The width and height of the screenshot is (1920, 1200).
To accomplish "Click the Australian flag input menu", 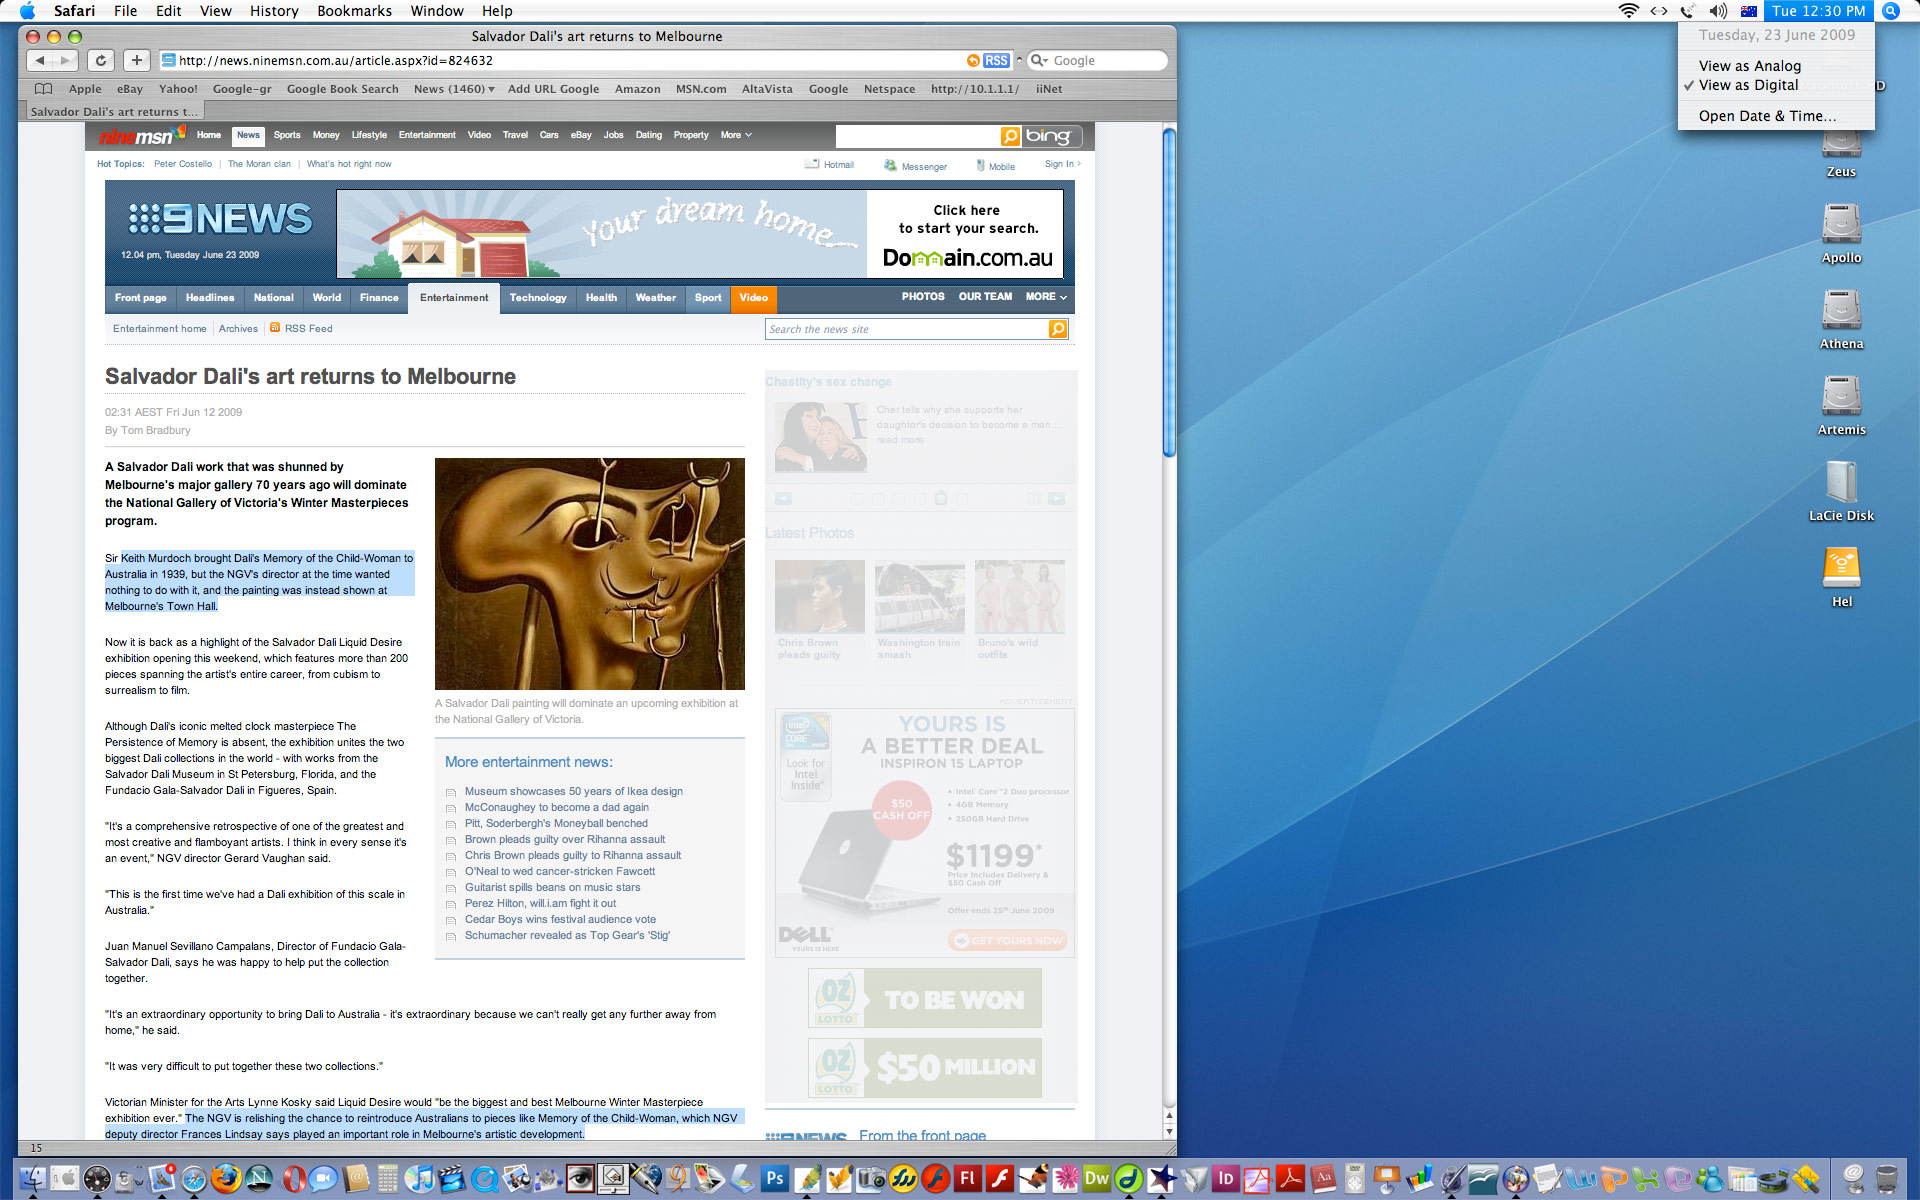I will coord(1749,11).
